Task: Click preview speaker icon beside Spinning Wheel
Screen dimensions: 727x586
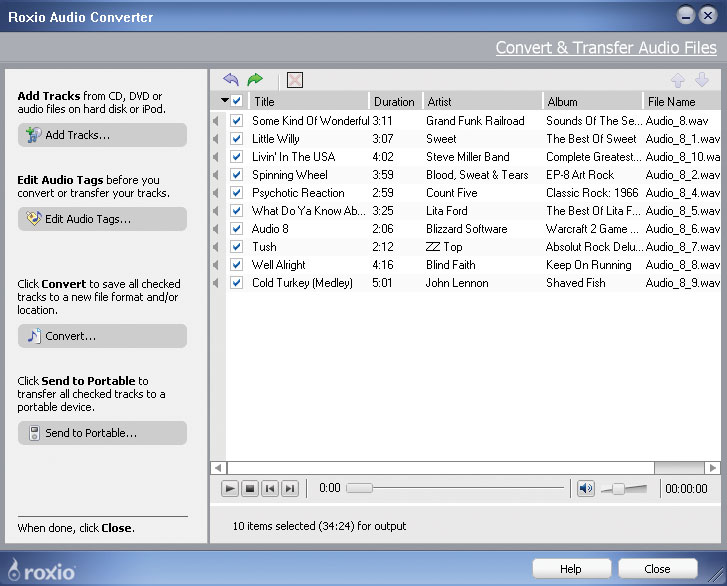Action: 216,175
